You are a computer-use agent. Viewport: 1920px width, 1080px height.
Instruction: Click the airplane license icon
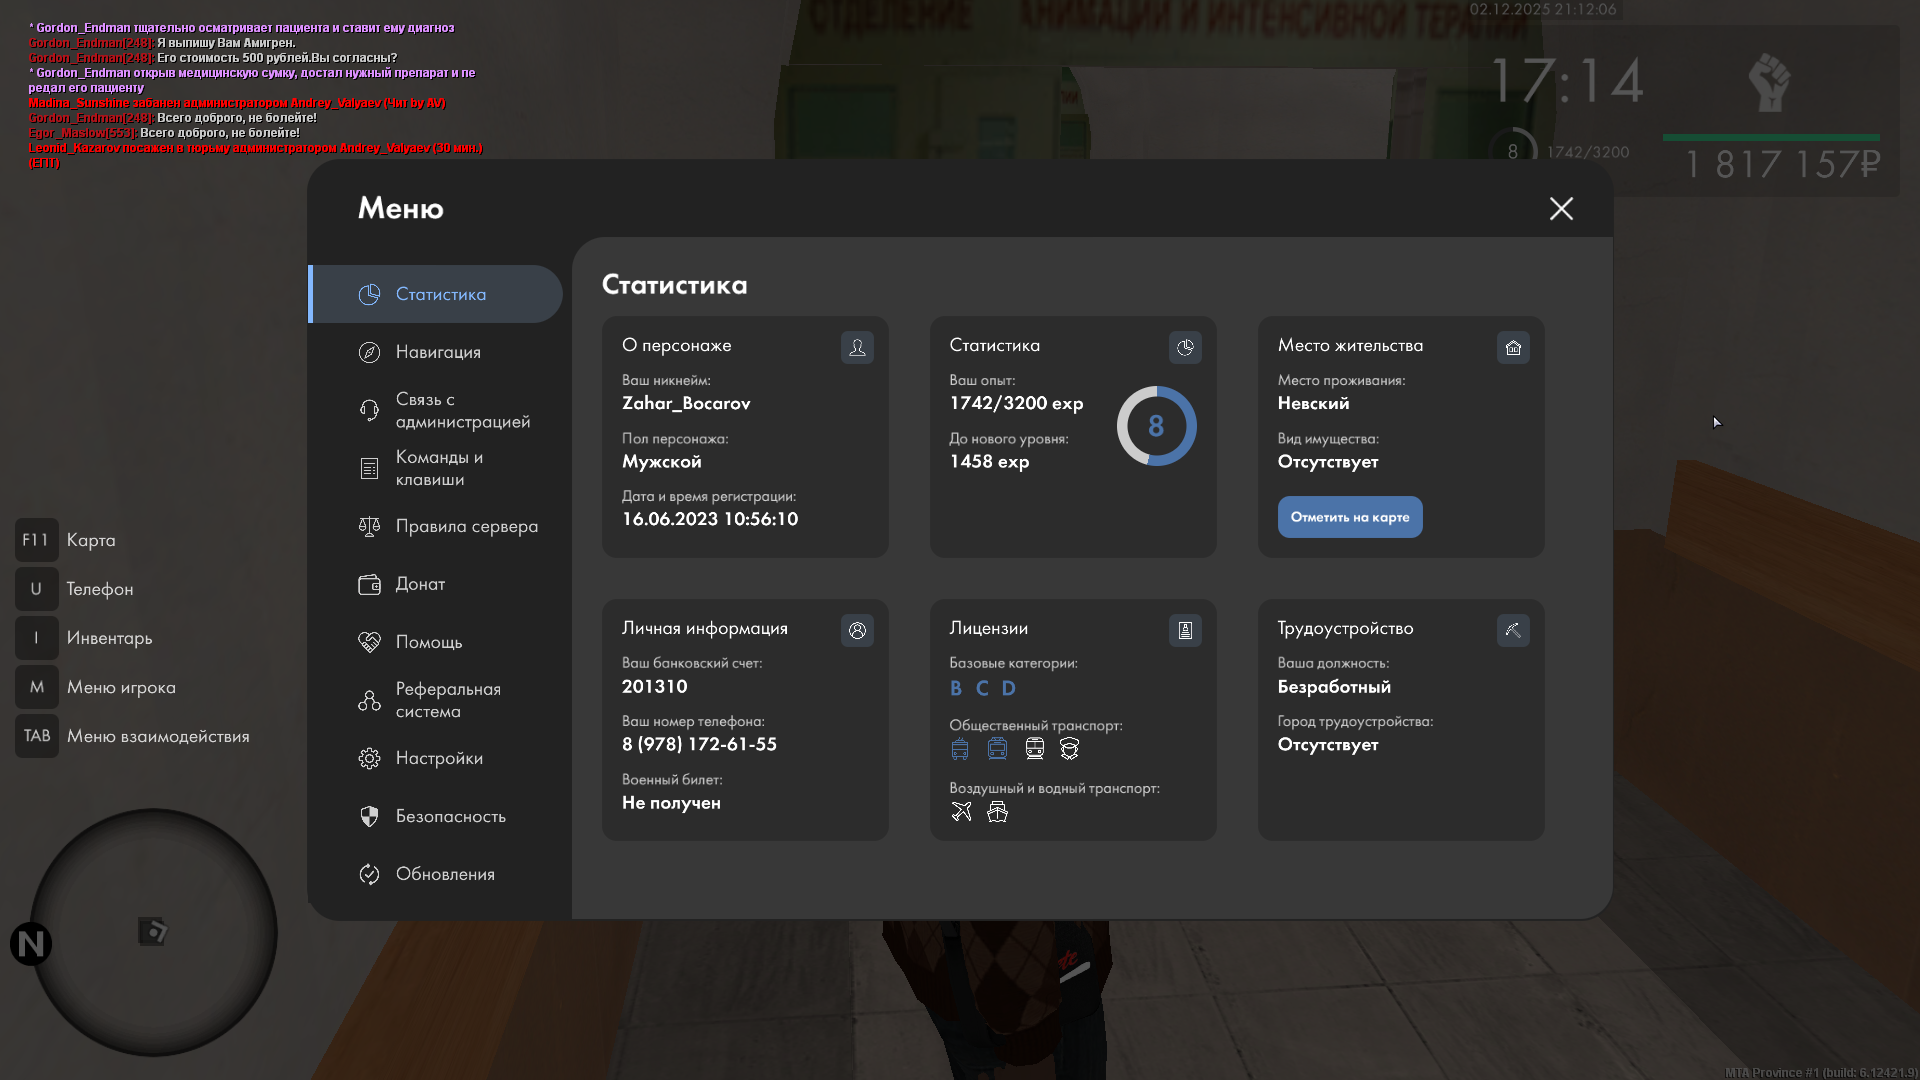(x=961, y=812)
